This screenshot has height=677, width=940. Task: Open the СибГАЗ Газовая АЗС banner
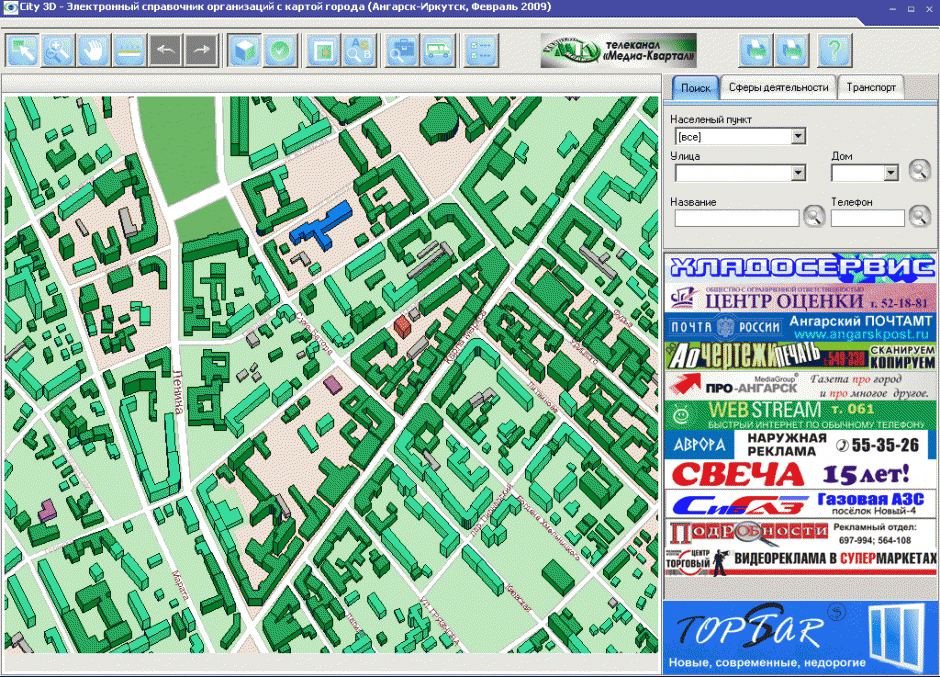800,504
